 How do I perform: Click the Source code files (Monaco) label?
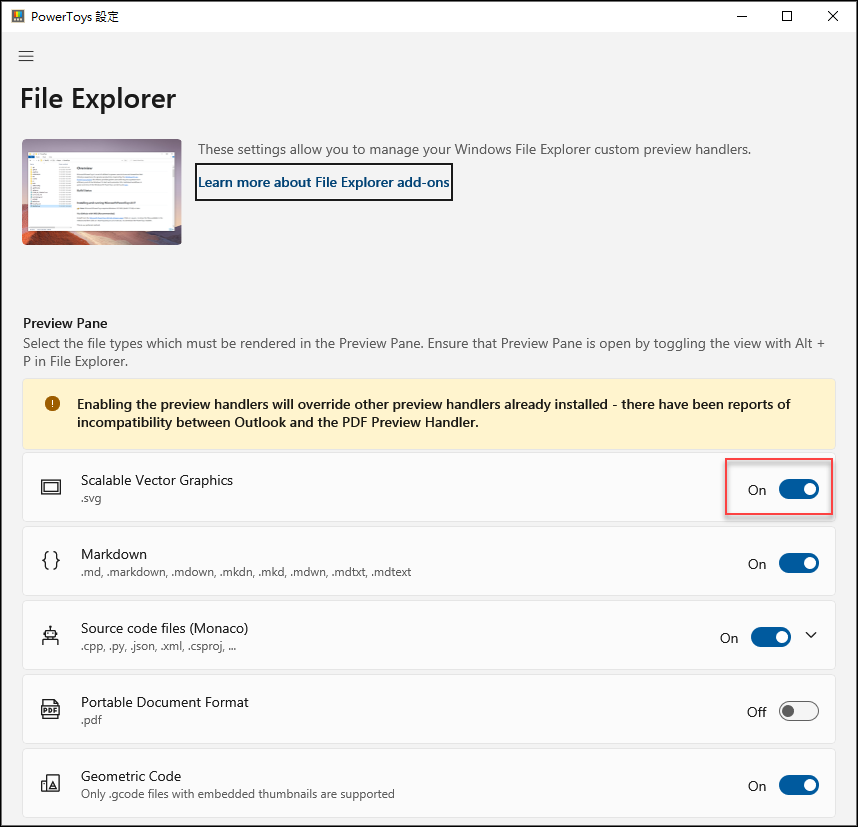tap(165, 628)
